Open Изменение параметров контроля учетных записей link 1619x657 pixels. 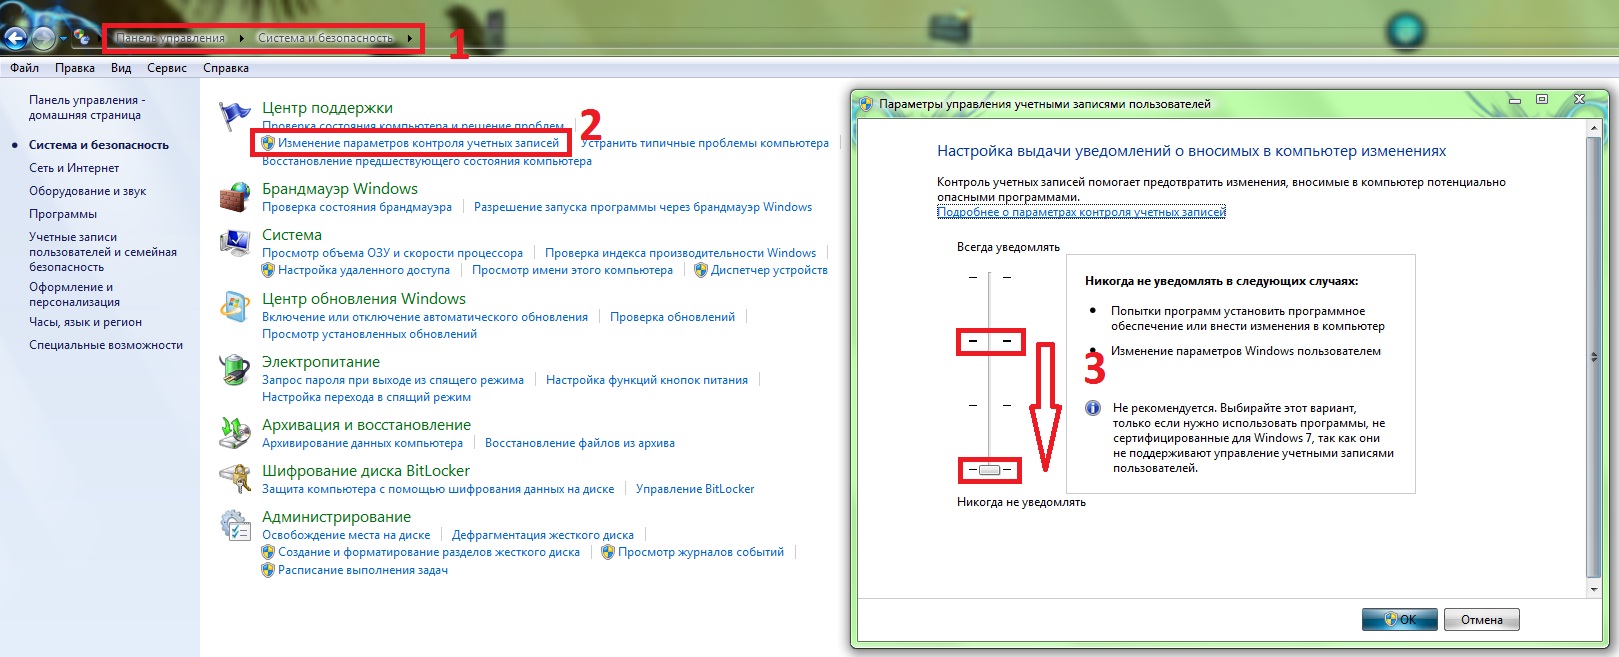coord(419,143)
